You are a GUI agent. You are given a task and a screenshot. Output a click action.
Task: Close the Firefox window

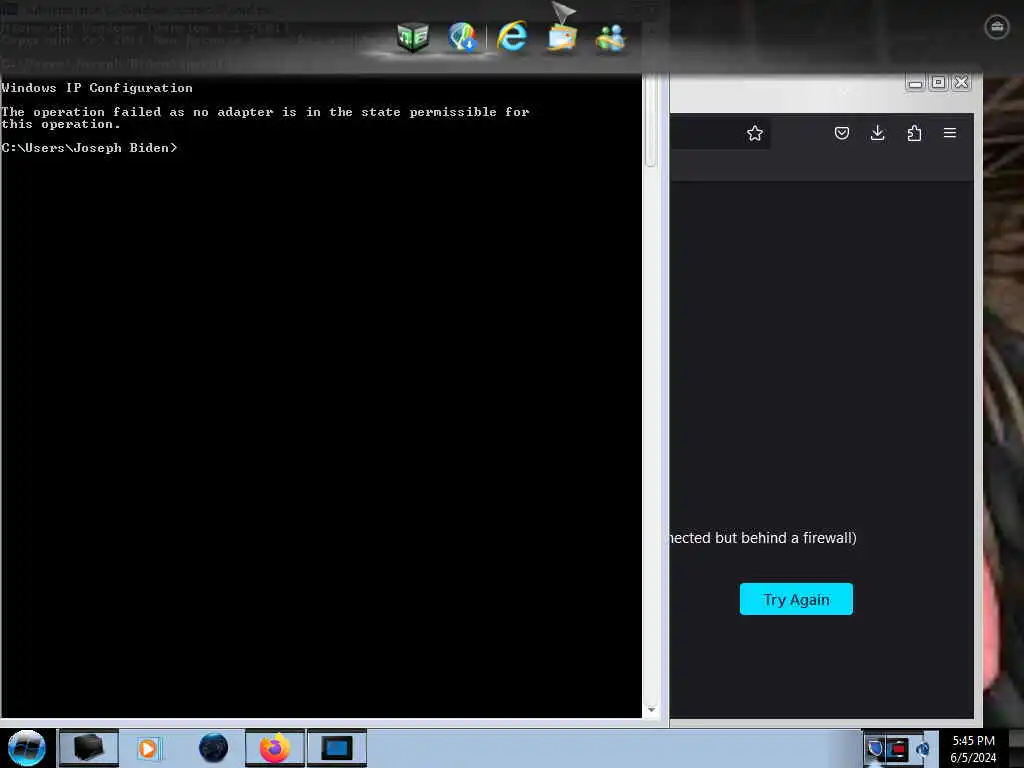961,82
